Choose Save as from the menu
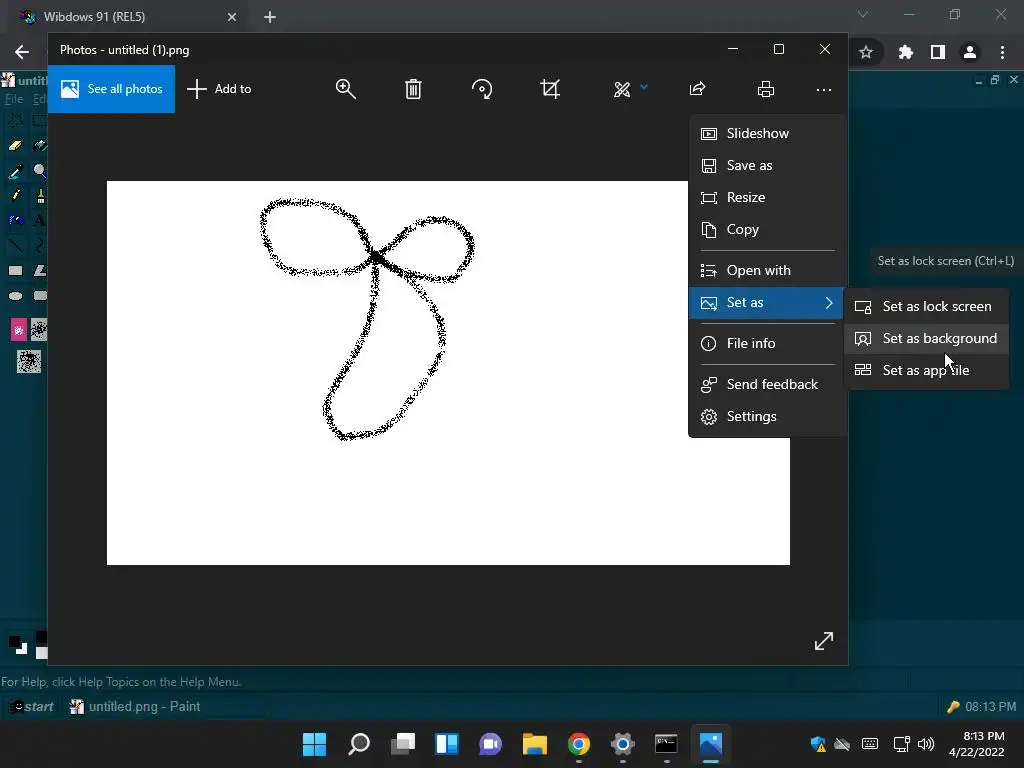Image resolution: width=1024 pixels, height=768 pixels. [x=767, y=165]
